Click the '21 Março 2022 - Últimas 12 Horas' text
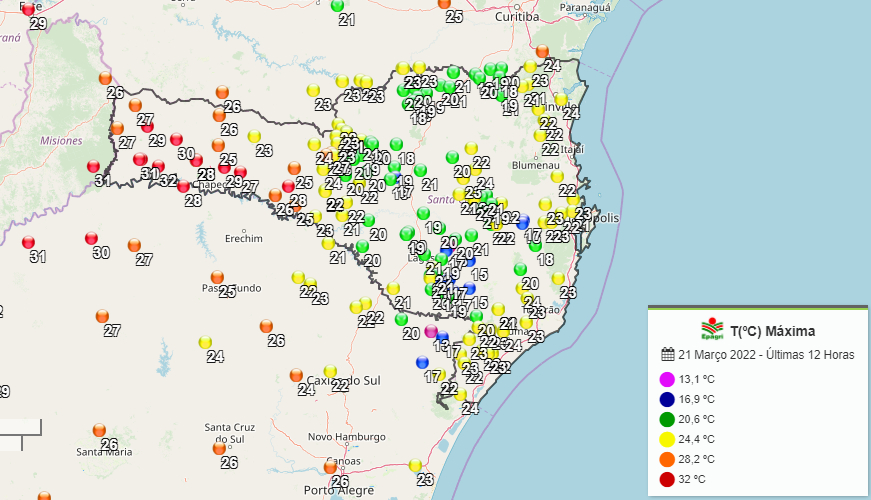This screenshot has height=500, width=871. pos(766,354)
